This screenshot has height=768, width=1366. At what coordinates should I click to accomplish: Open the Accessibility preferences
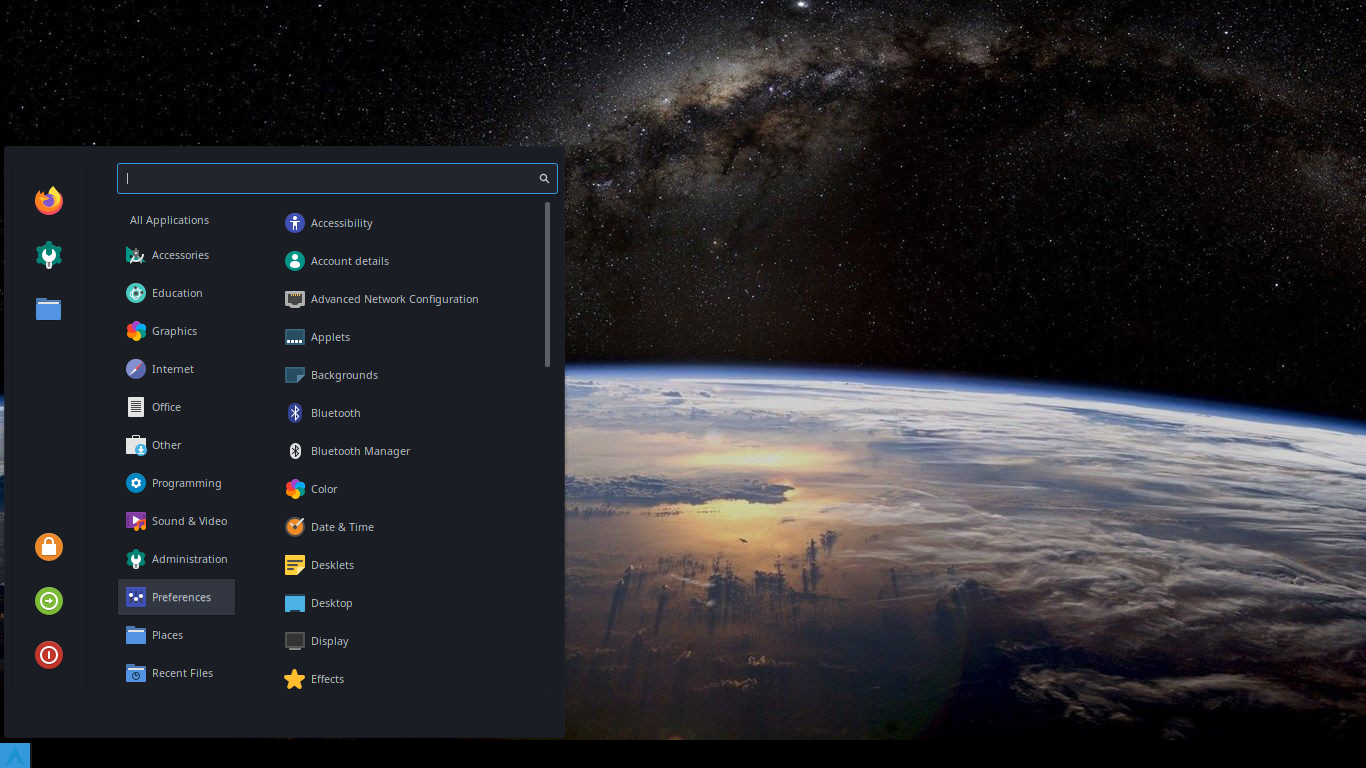pyautogui.click(x=341, y=223)
